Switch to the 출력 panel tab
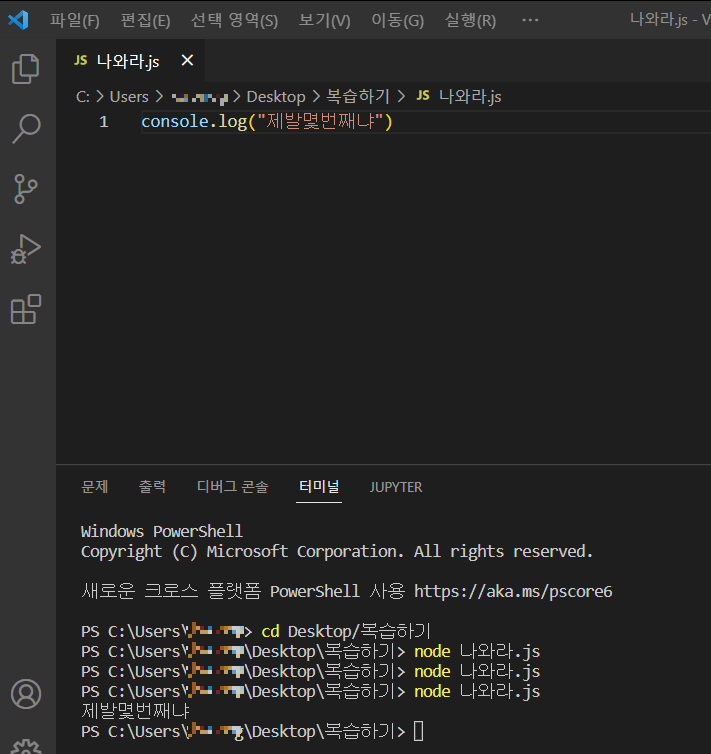The image size is (711, 754). coord(152,487)
